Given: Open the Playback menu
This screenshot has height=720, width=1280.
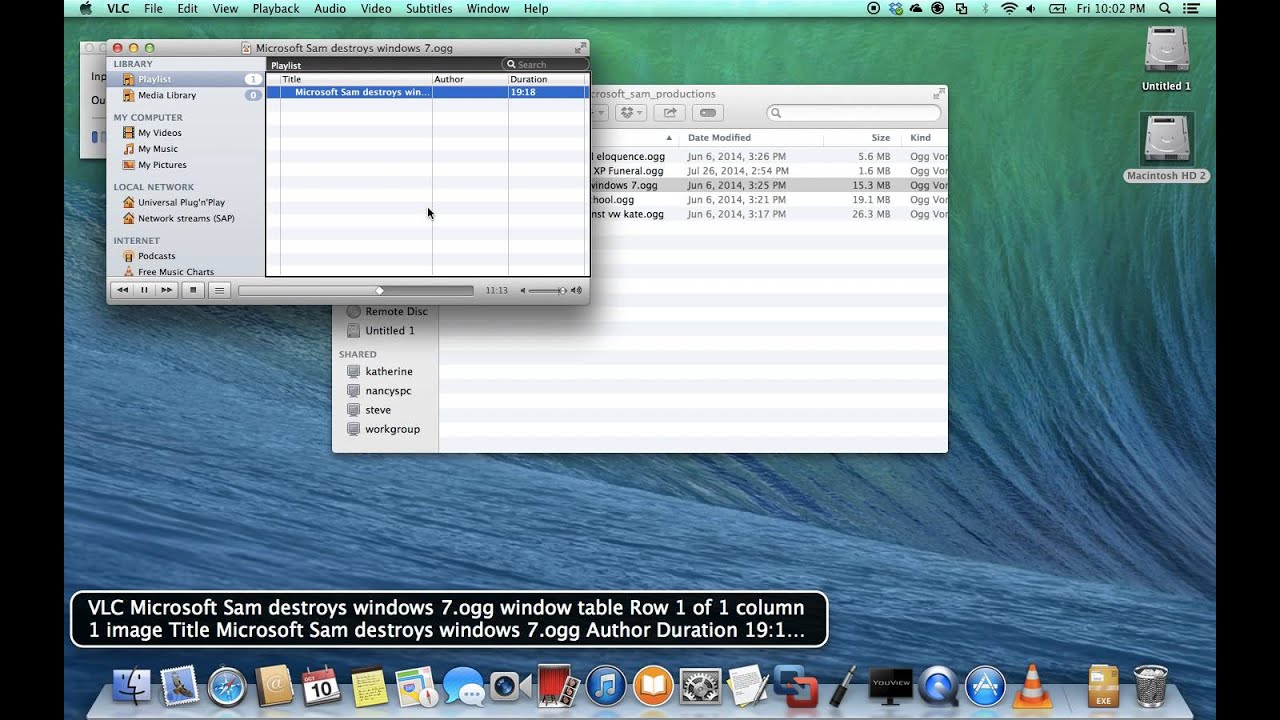Looking at the screenshot, I should 276,8.
